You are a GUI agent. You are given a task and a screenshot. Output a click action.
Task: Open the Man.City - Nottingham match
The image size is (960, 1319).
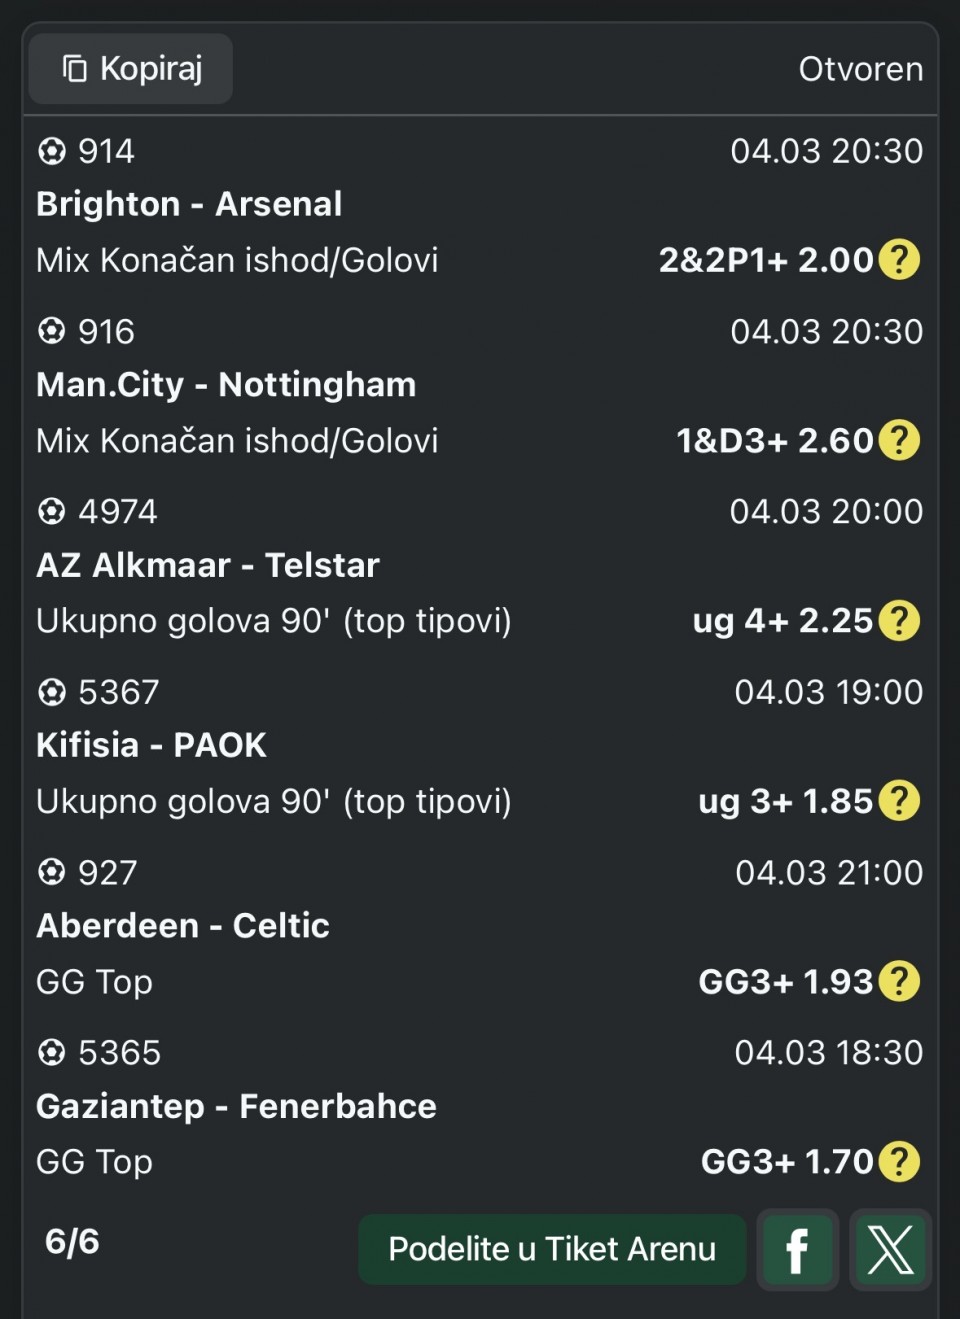[x=226, y=385]
